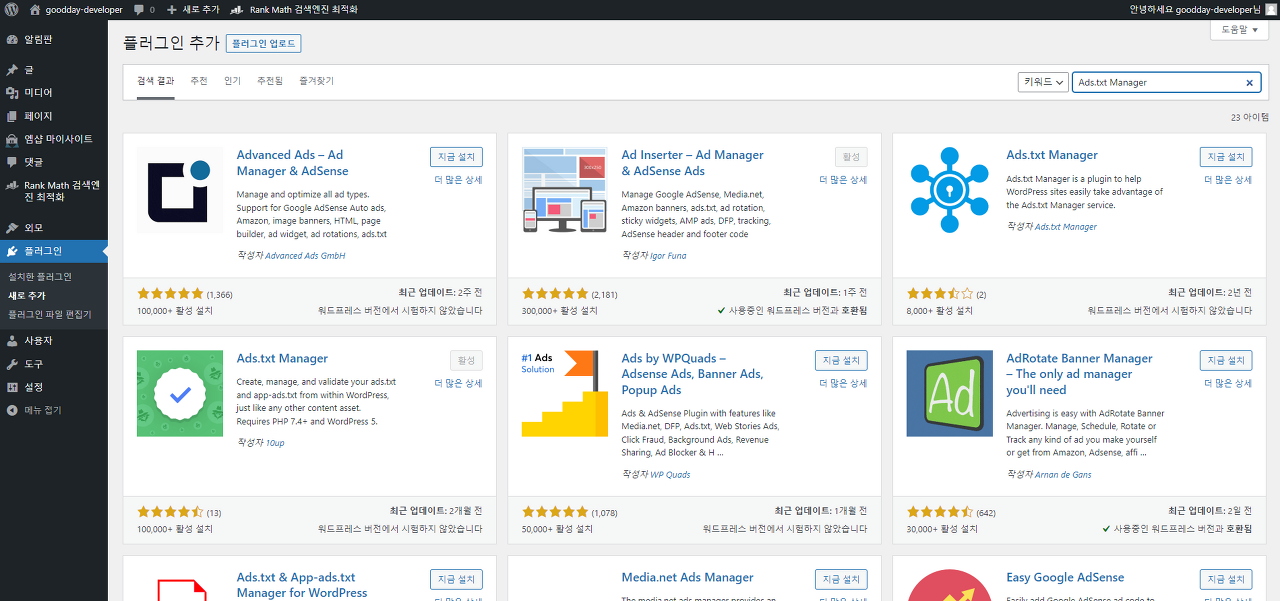Install Ads by WPQuads plugin

point(841,360)
